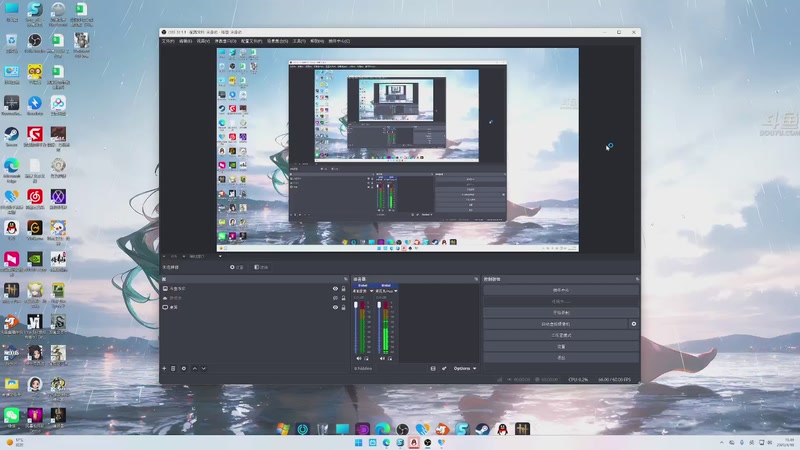This screenshot has height=450, width=800.
Task: Open Steam desktop shortcut
Action: click(11, 136)
